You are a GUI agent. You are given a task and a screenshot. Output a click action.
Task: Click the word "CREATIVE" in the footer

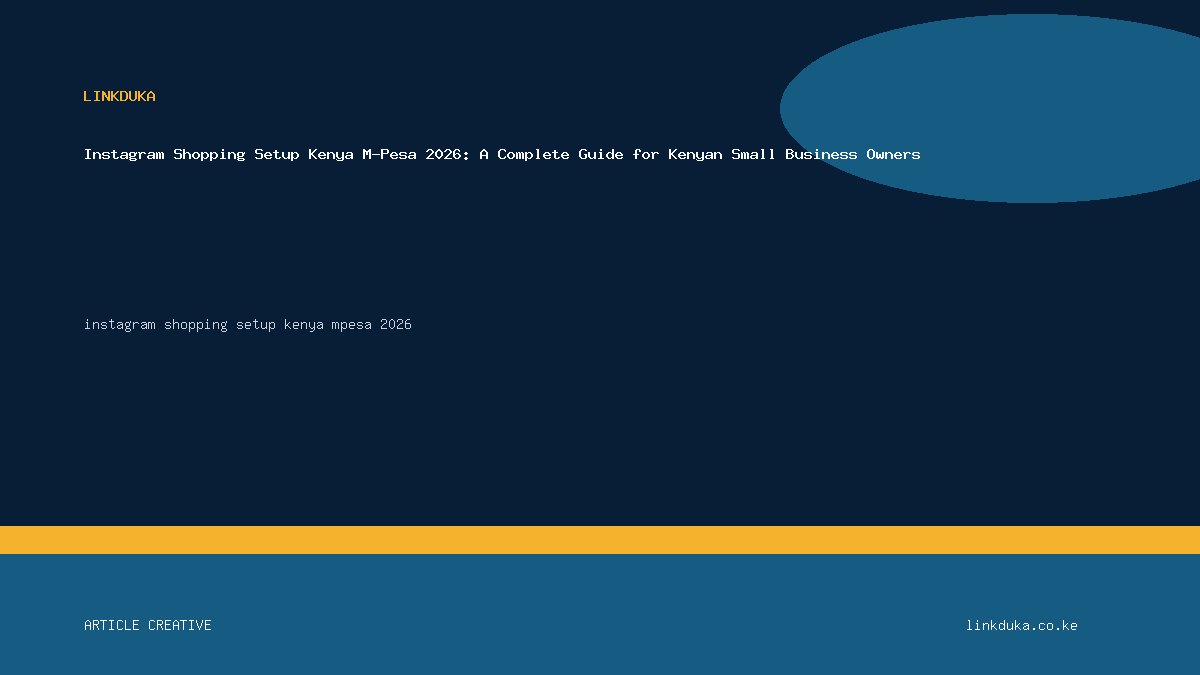click(180, 625)
